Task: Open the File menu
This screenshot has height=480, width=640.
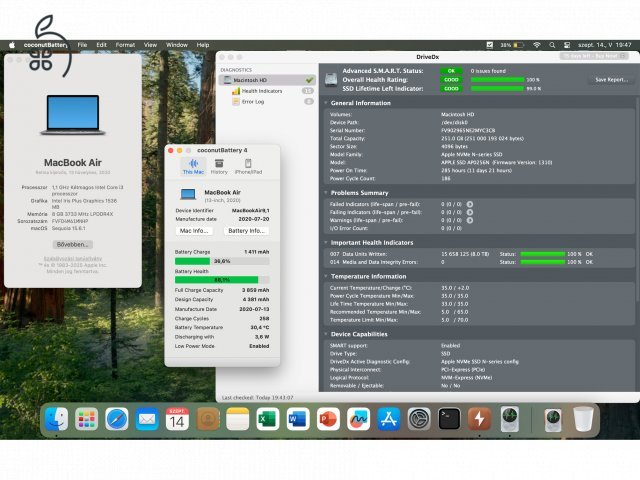Action: [82, 45]
